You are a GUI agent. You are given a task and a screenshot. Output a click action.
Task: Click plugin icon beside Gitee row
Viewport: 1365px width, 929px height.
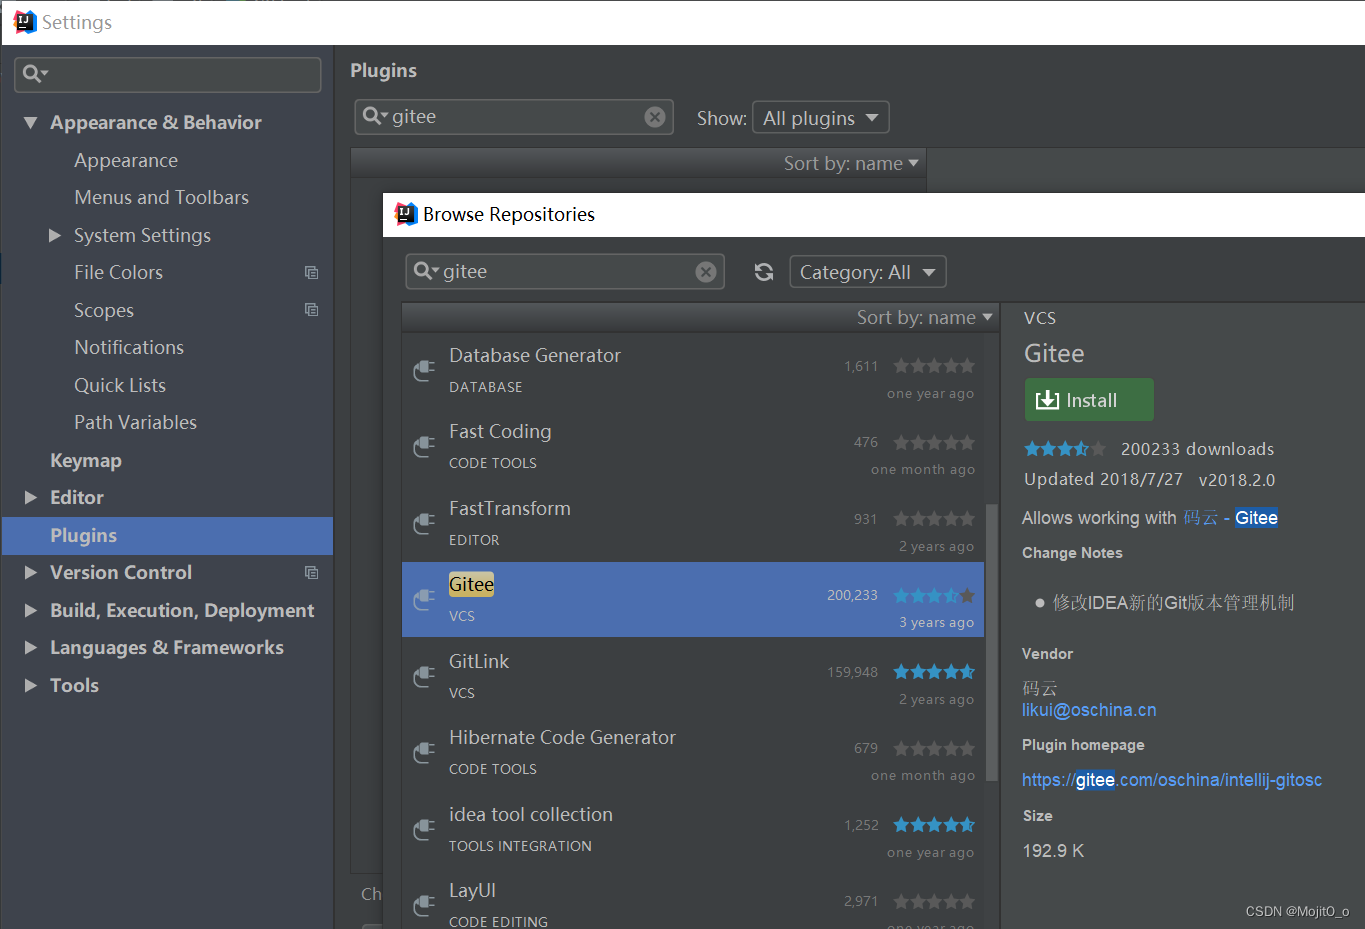424,600
